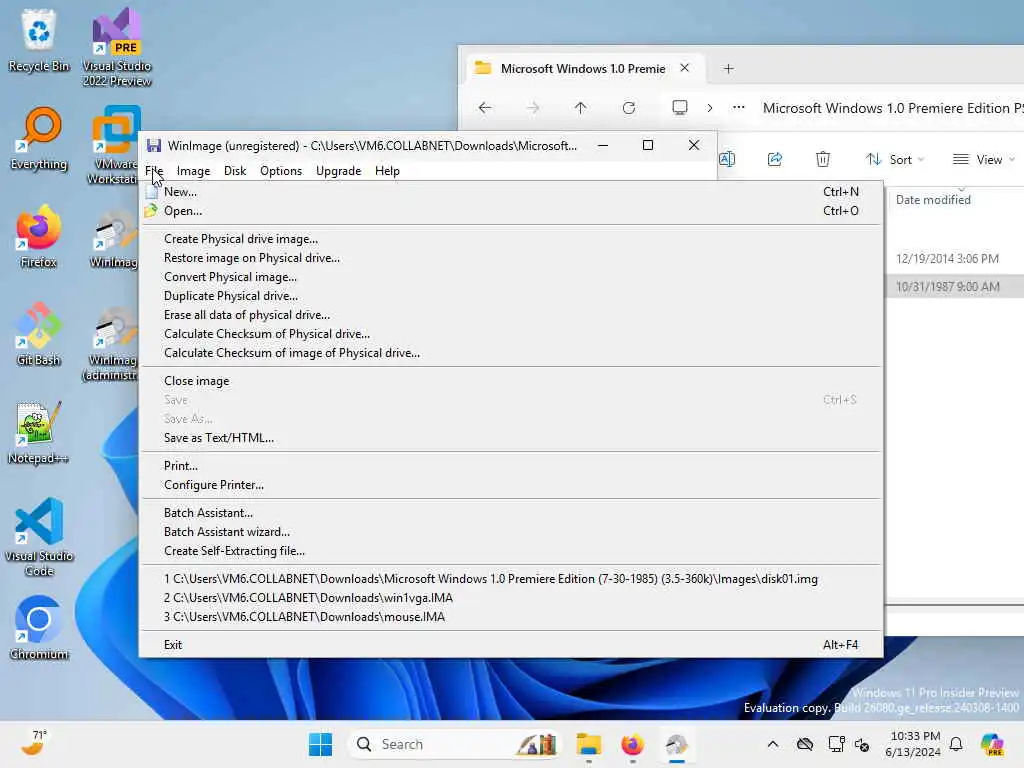Click the WinImage taskbar icon
The width and height of the screenshot is (1024, 768).
click(677, 744)
